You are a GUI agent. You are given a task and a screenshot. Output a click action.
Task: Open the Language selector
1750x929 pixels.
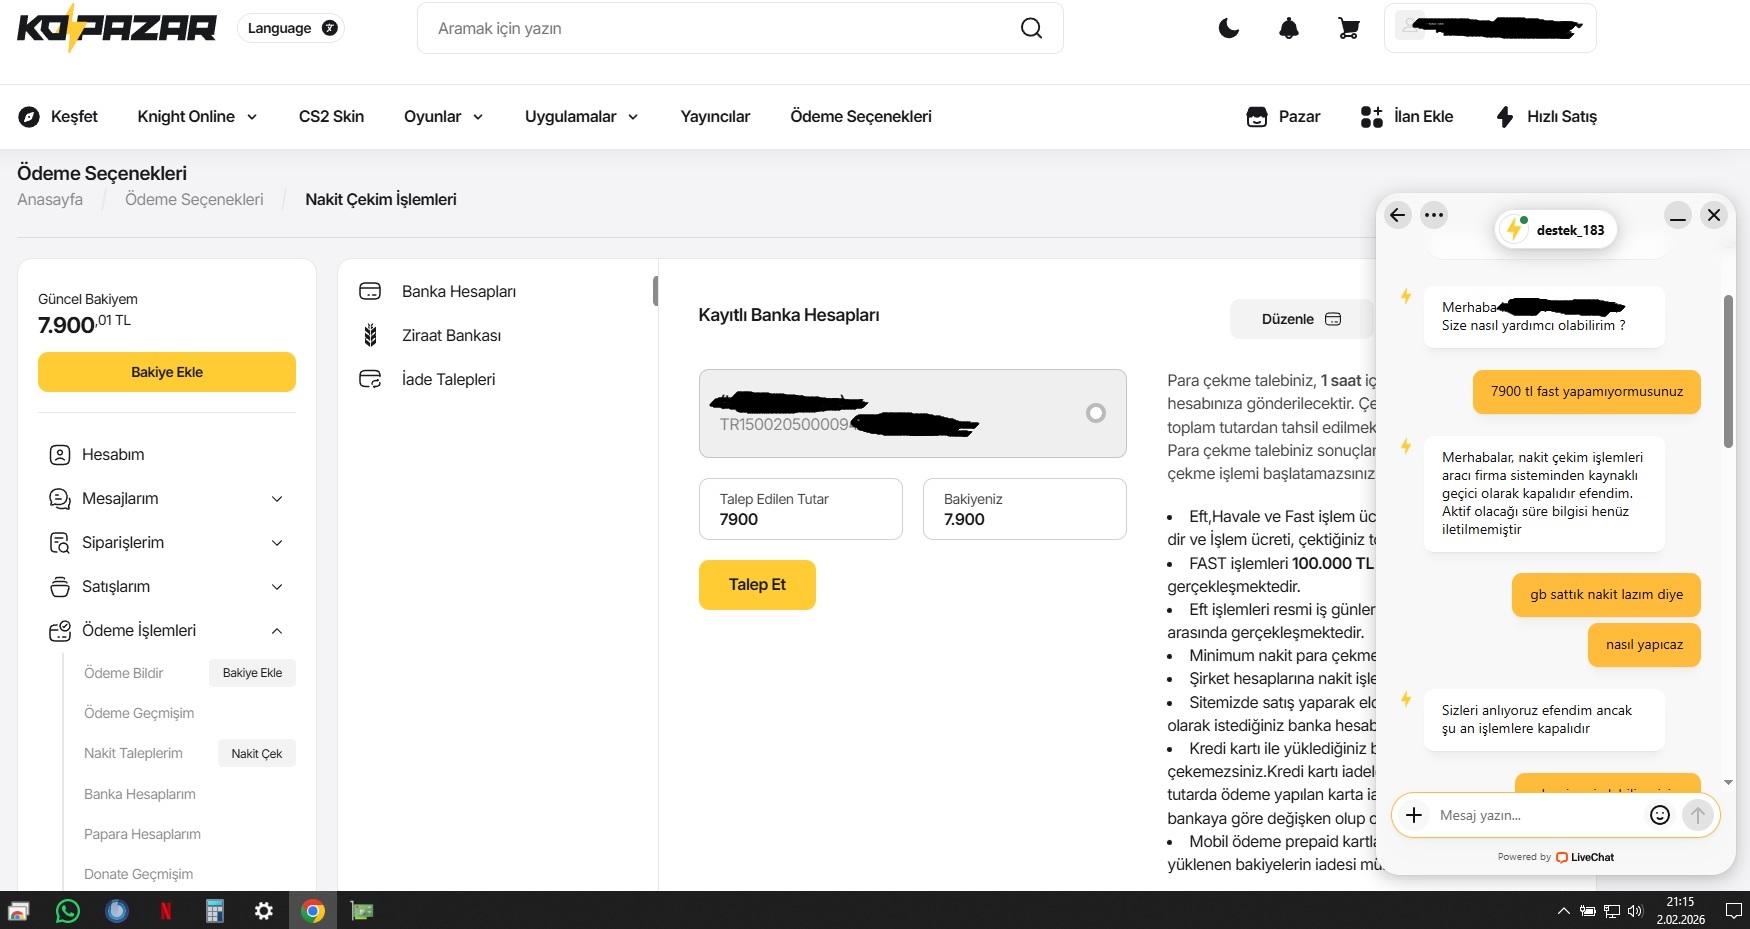pyautogui.click(x=291, y=28)
